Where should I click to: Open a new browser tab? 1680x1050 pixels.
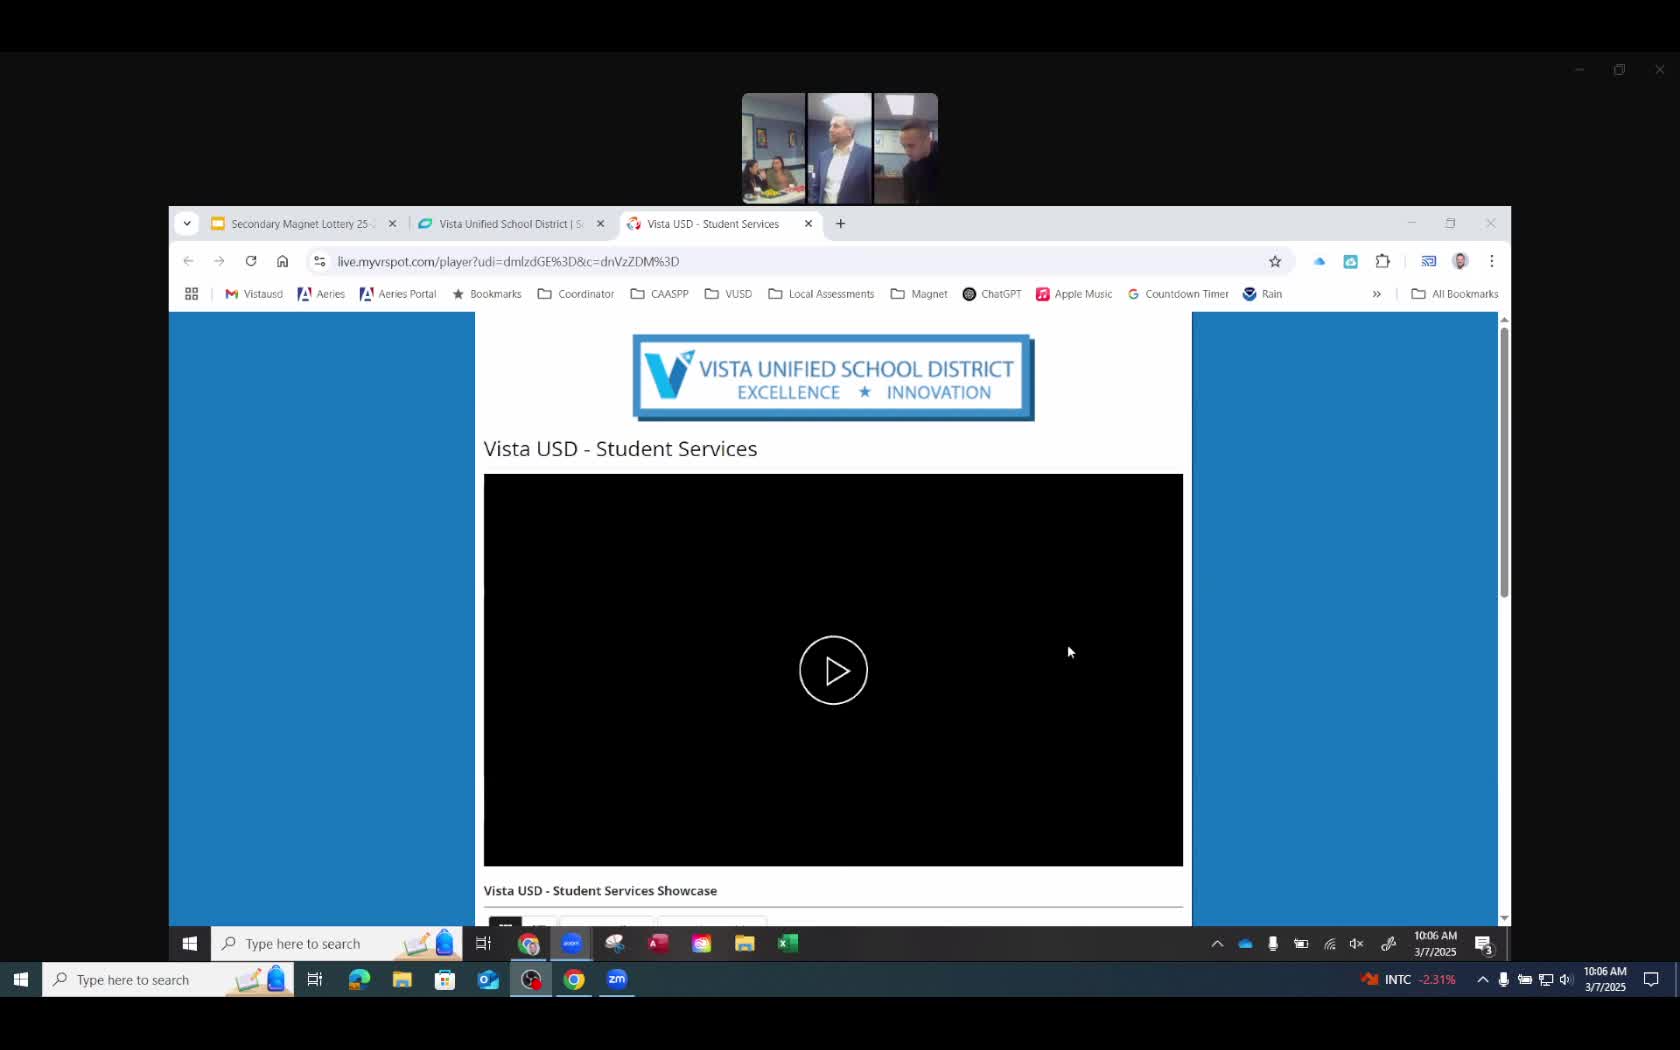pyautogui.click(x=841, y=224)
